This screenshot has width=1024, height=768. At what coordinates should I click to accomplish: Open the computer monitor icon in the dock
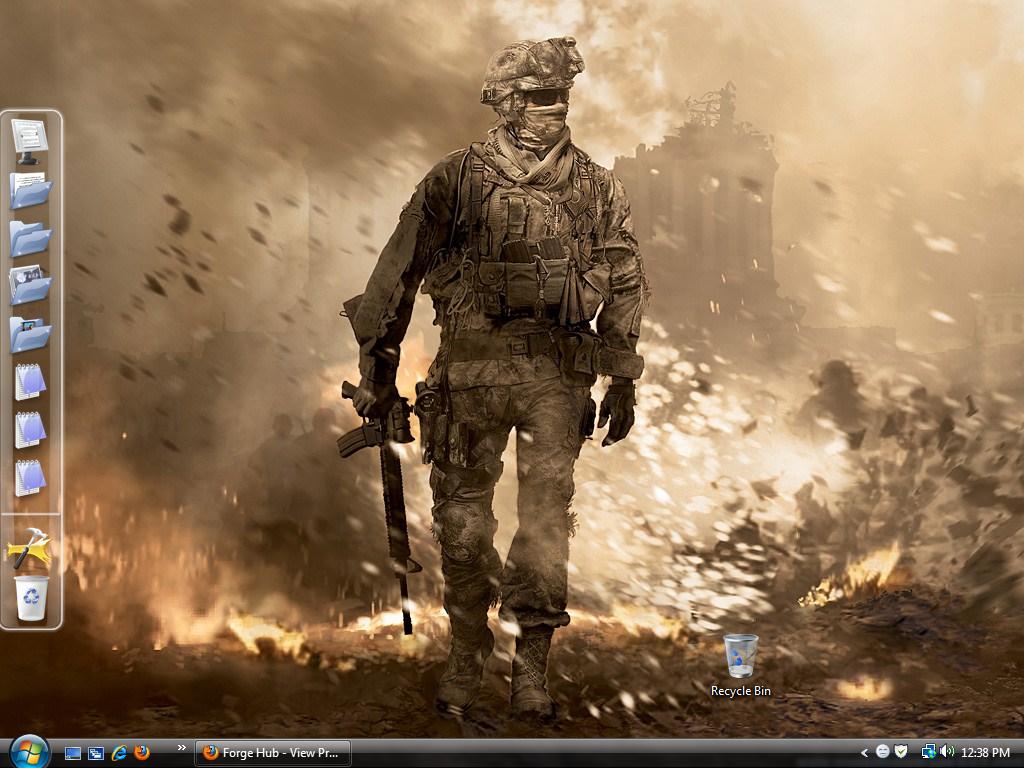coord(30,142)
